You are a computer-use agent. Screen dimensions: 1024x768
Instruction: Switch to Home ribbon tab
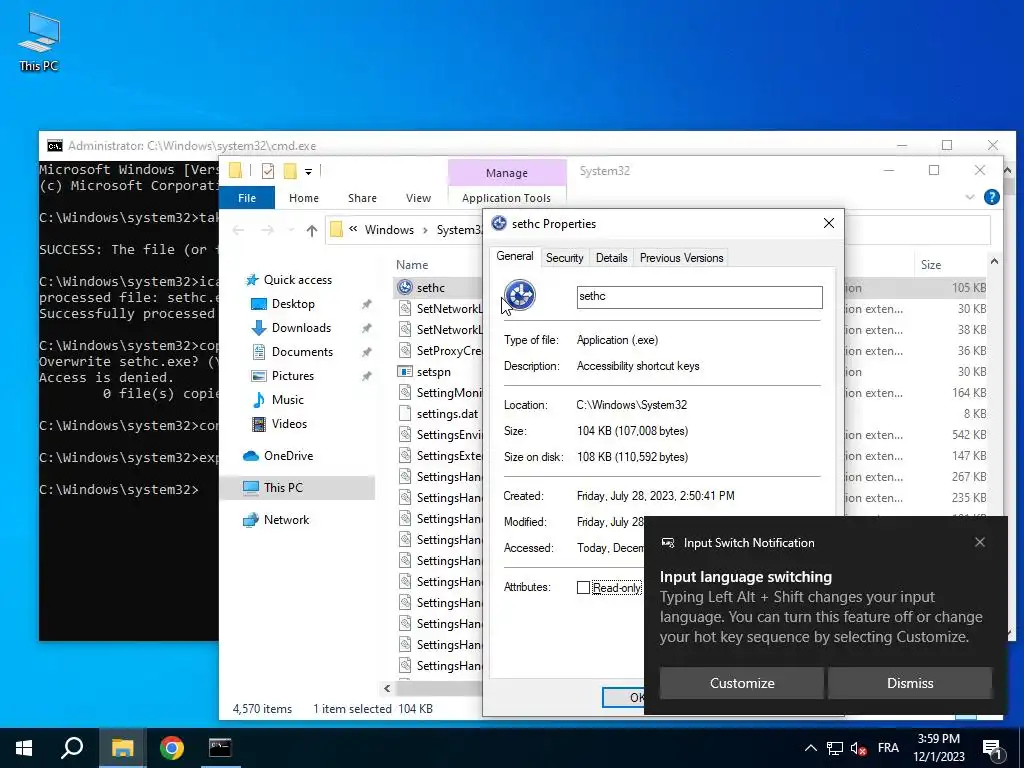pyautogui.click(x=304, y=198)
